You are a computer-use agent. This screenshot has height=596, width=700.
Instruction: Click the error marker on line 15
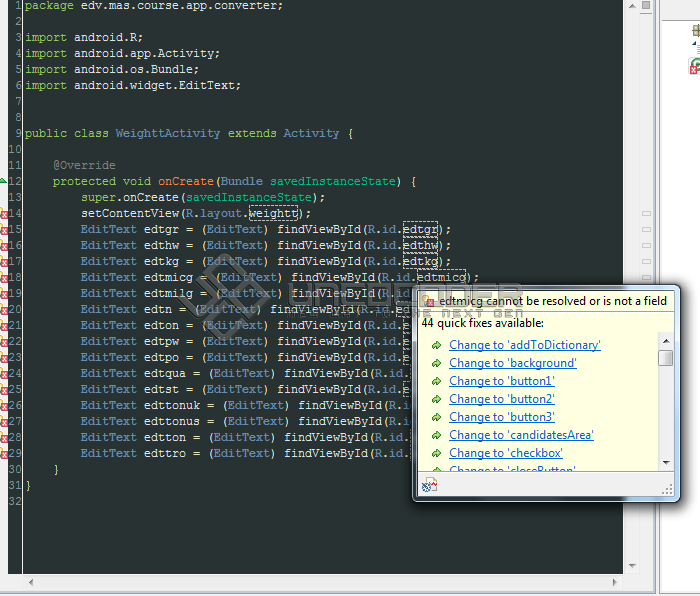(4, 230)
